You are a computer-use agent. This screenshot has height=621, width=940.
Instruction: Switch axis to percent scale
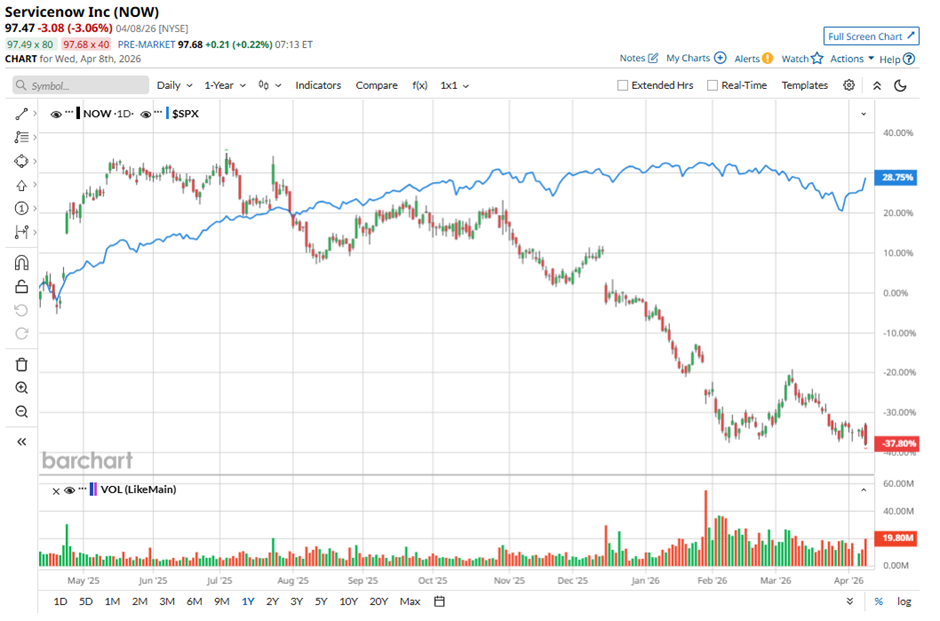pos(879,602)
